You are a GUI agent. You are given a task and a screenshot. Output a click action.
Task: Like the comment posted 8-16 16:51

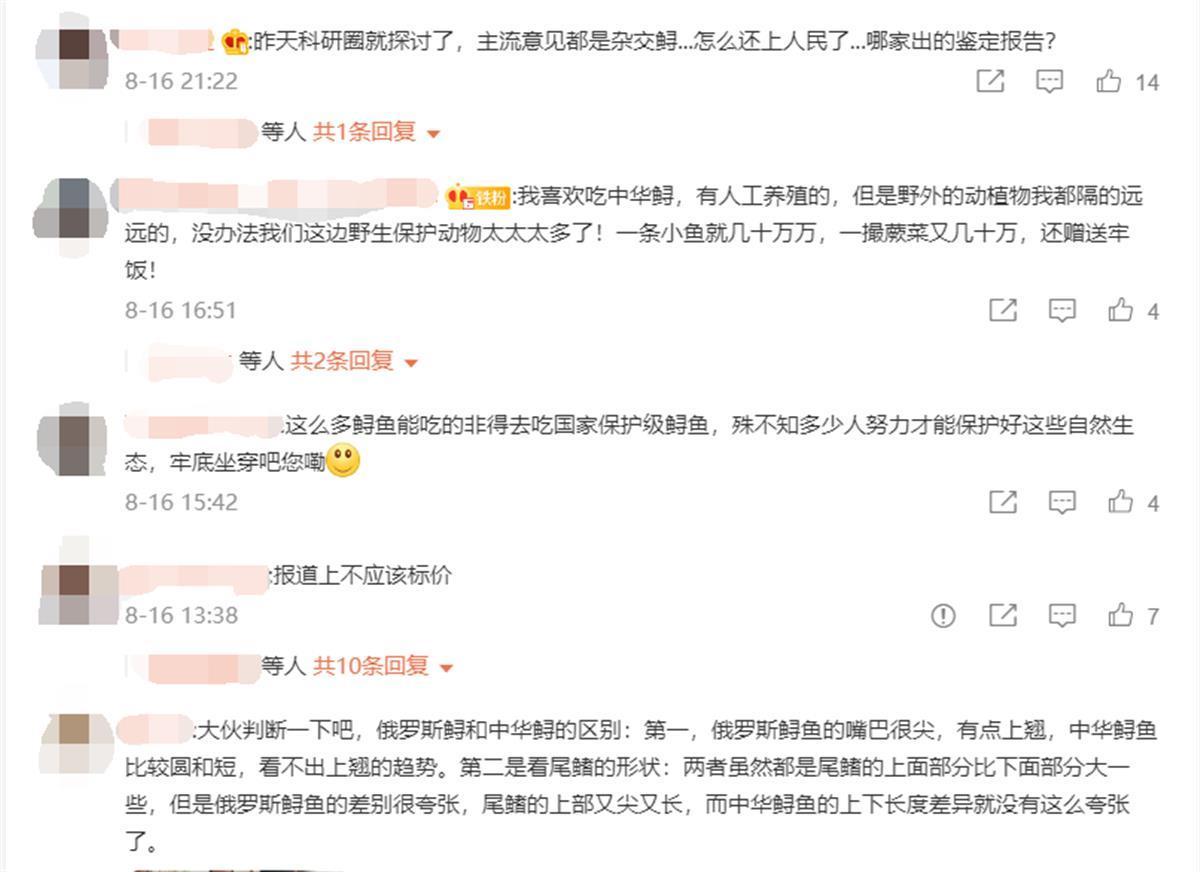click(x=1120, y=311)
